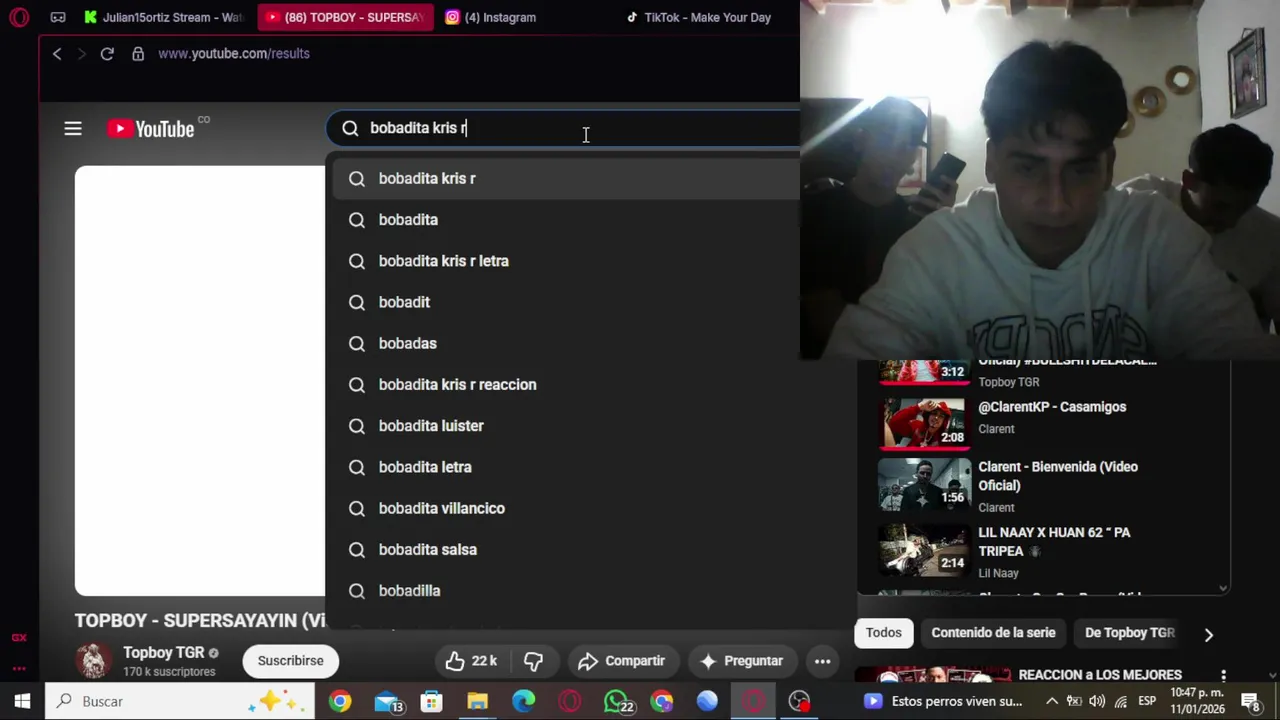Open the GX Corner sidebar icon
This screenshot has height=720, width=1280.
[19, 638]
